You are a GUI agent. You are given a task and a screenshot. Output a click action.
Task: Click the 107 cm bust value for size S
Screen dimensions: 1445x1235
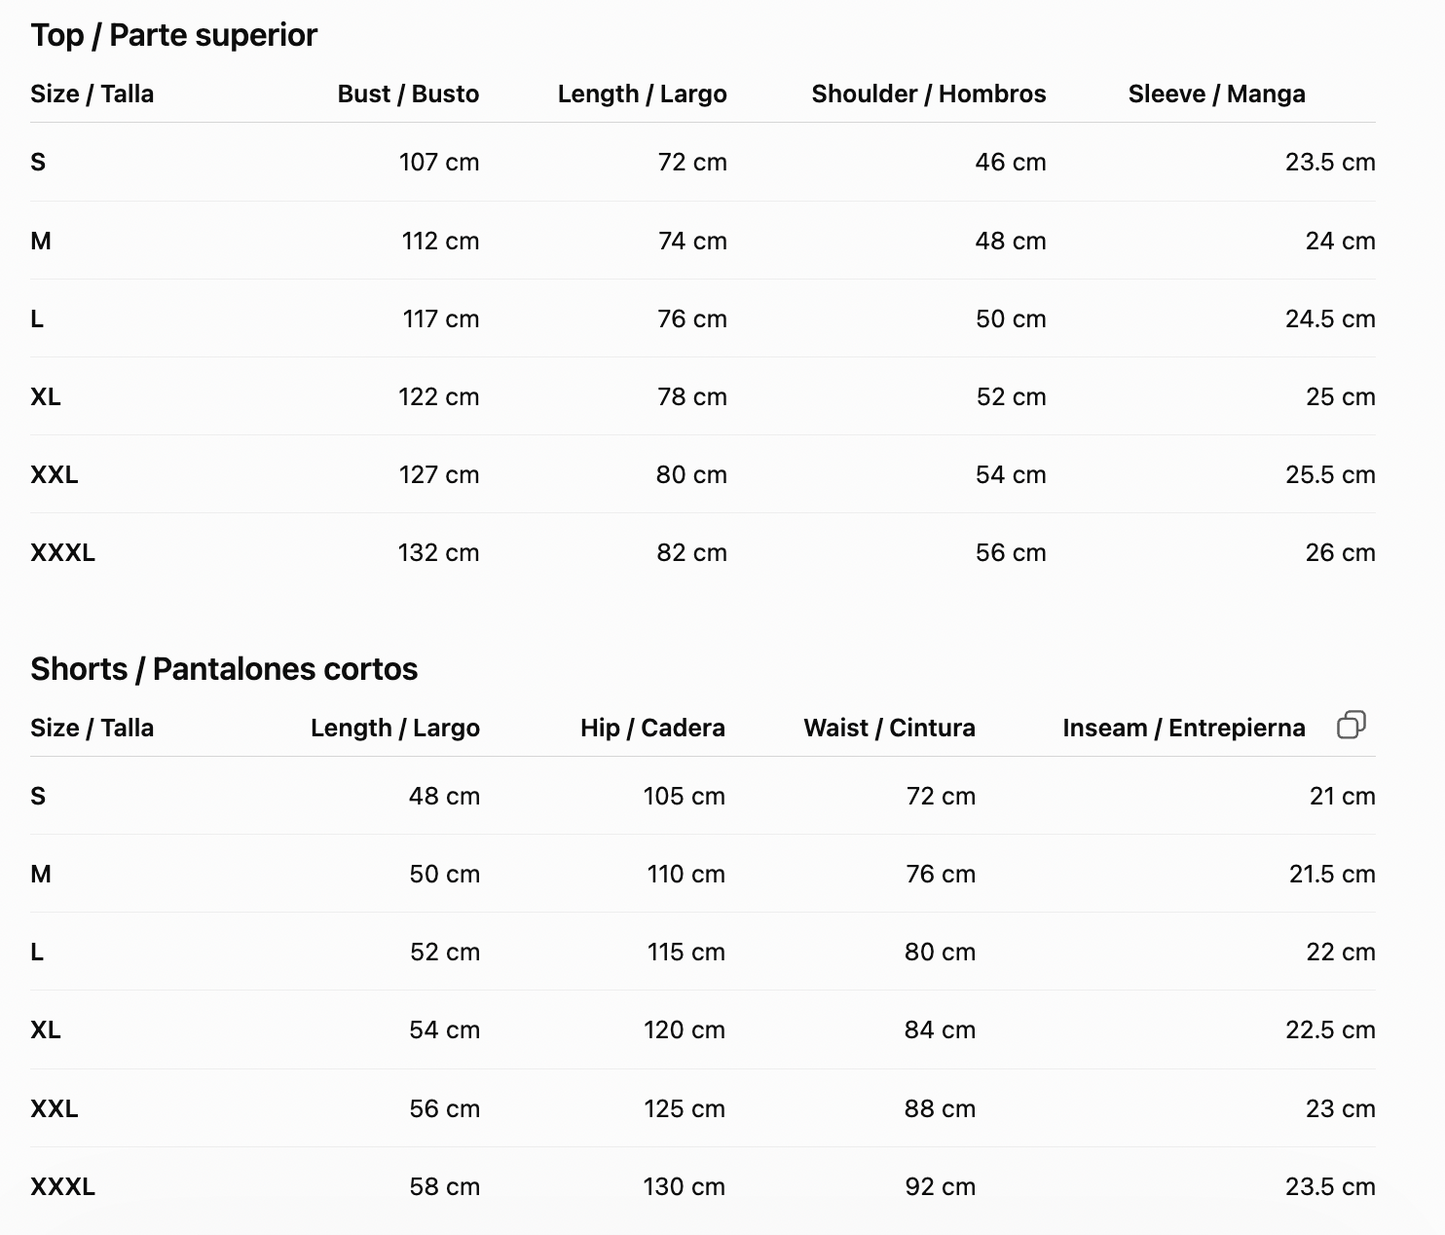439,162
